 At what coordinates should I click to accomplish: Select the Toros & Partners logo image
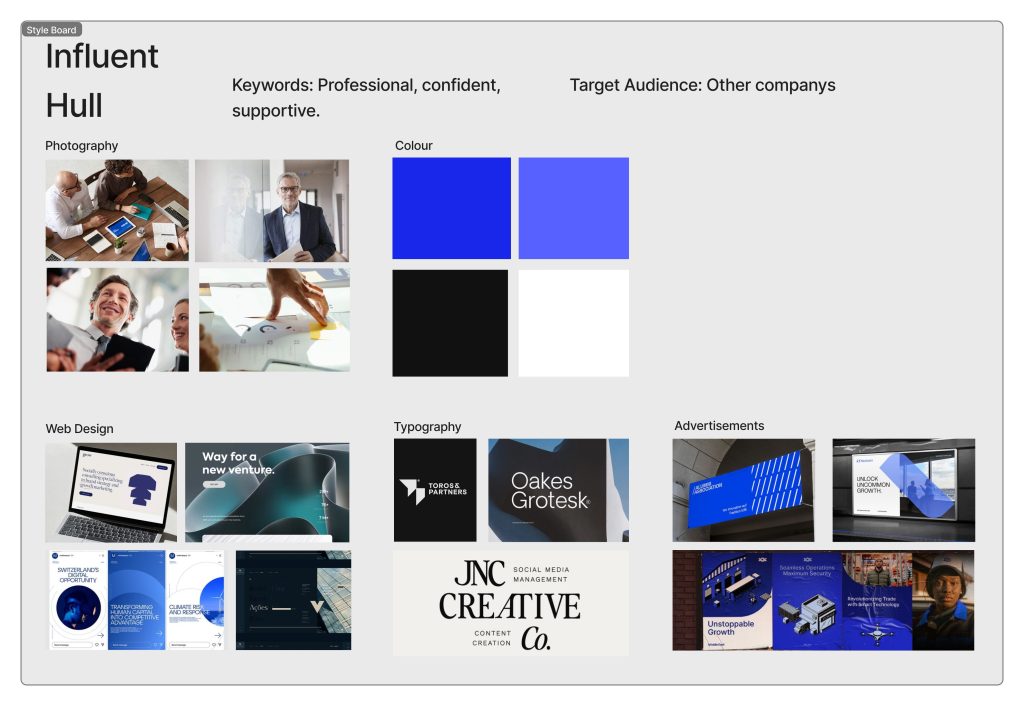[x=435, y=490]
